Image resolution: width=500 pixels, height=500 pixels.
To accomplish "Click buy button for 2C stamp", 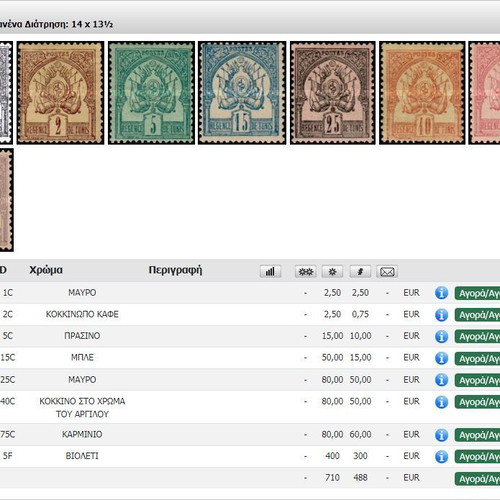I will [477, 315].
